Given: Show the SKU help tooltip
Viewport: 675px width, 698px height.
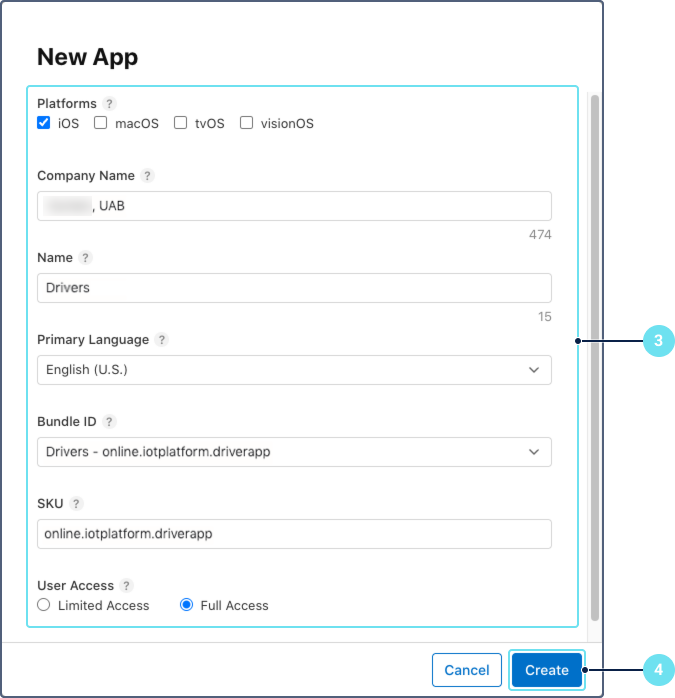Looking at the screenshot, I should [76, 503].
